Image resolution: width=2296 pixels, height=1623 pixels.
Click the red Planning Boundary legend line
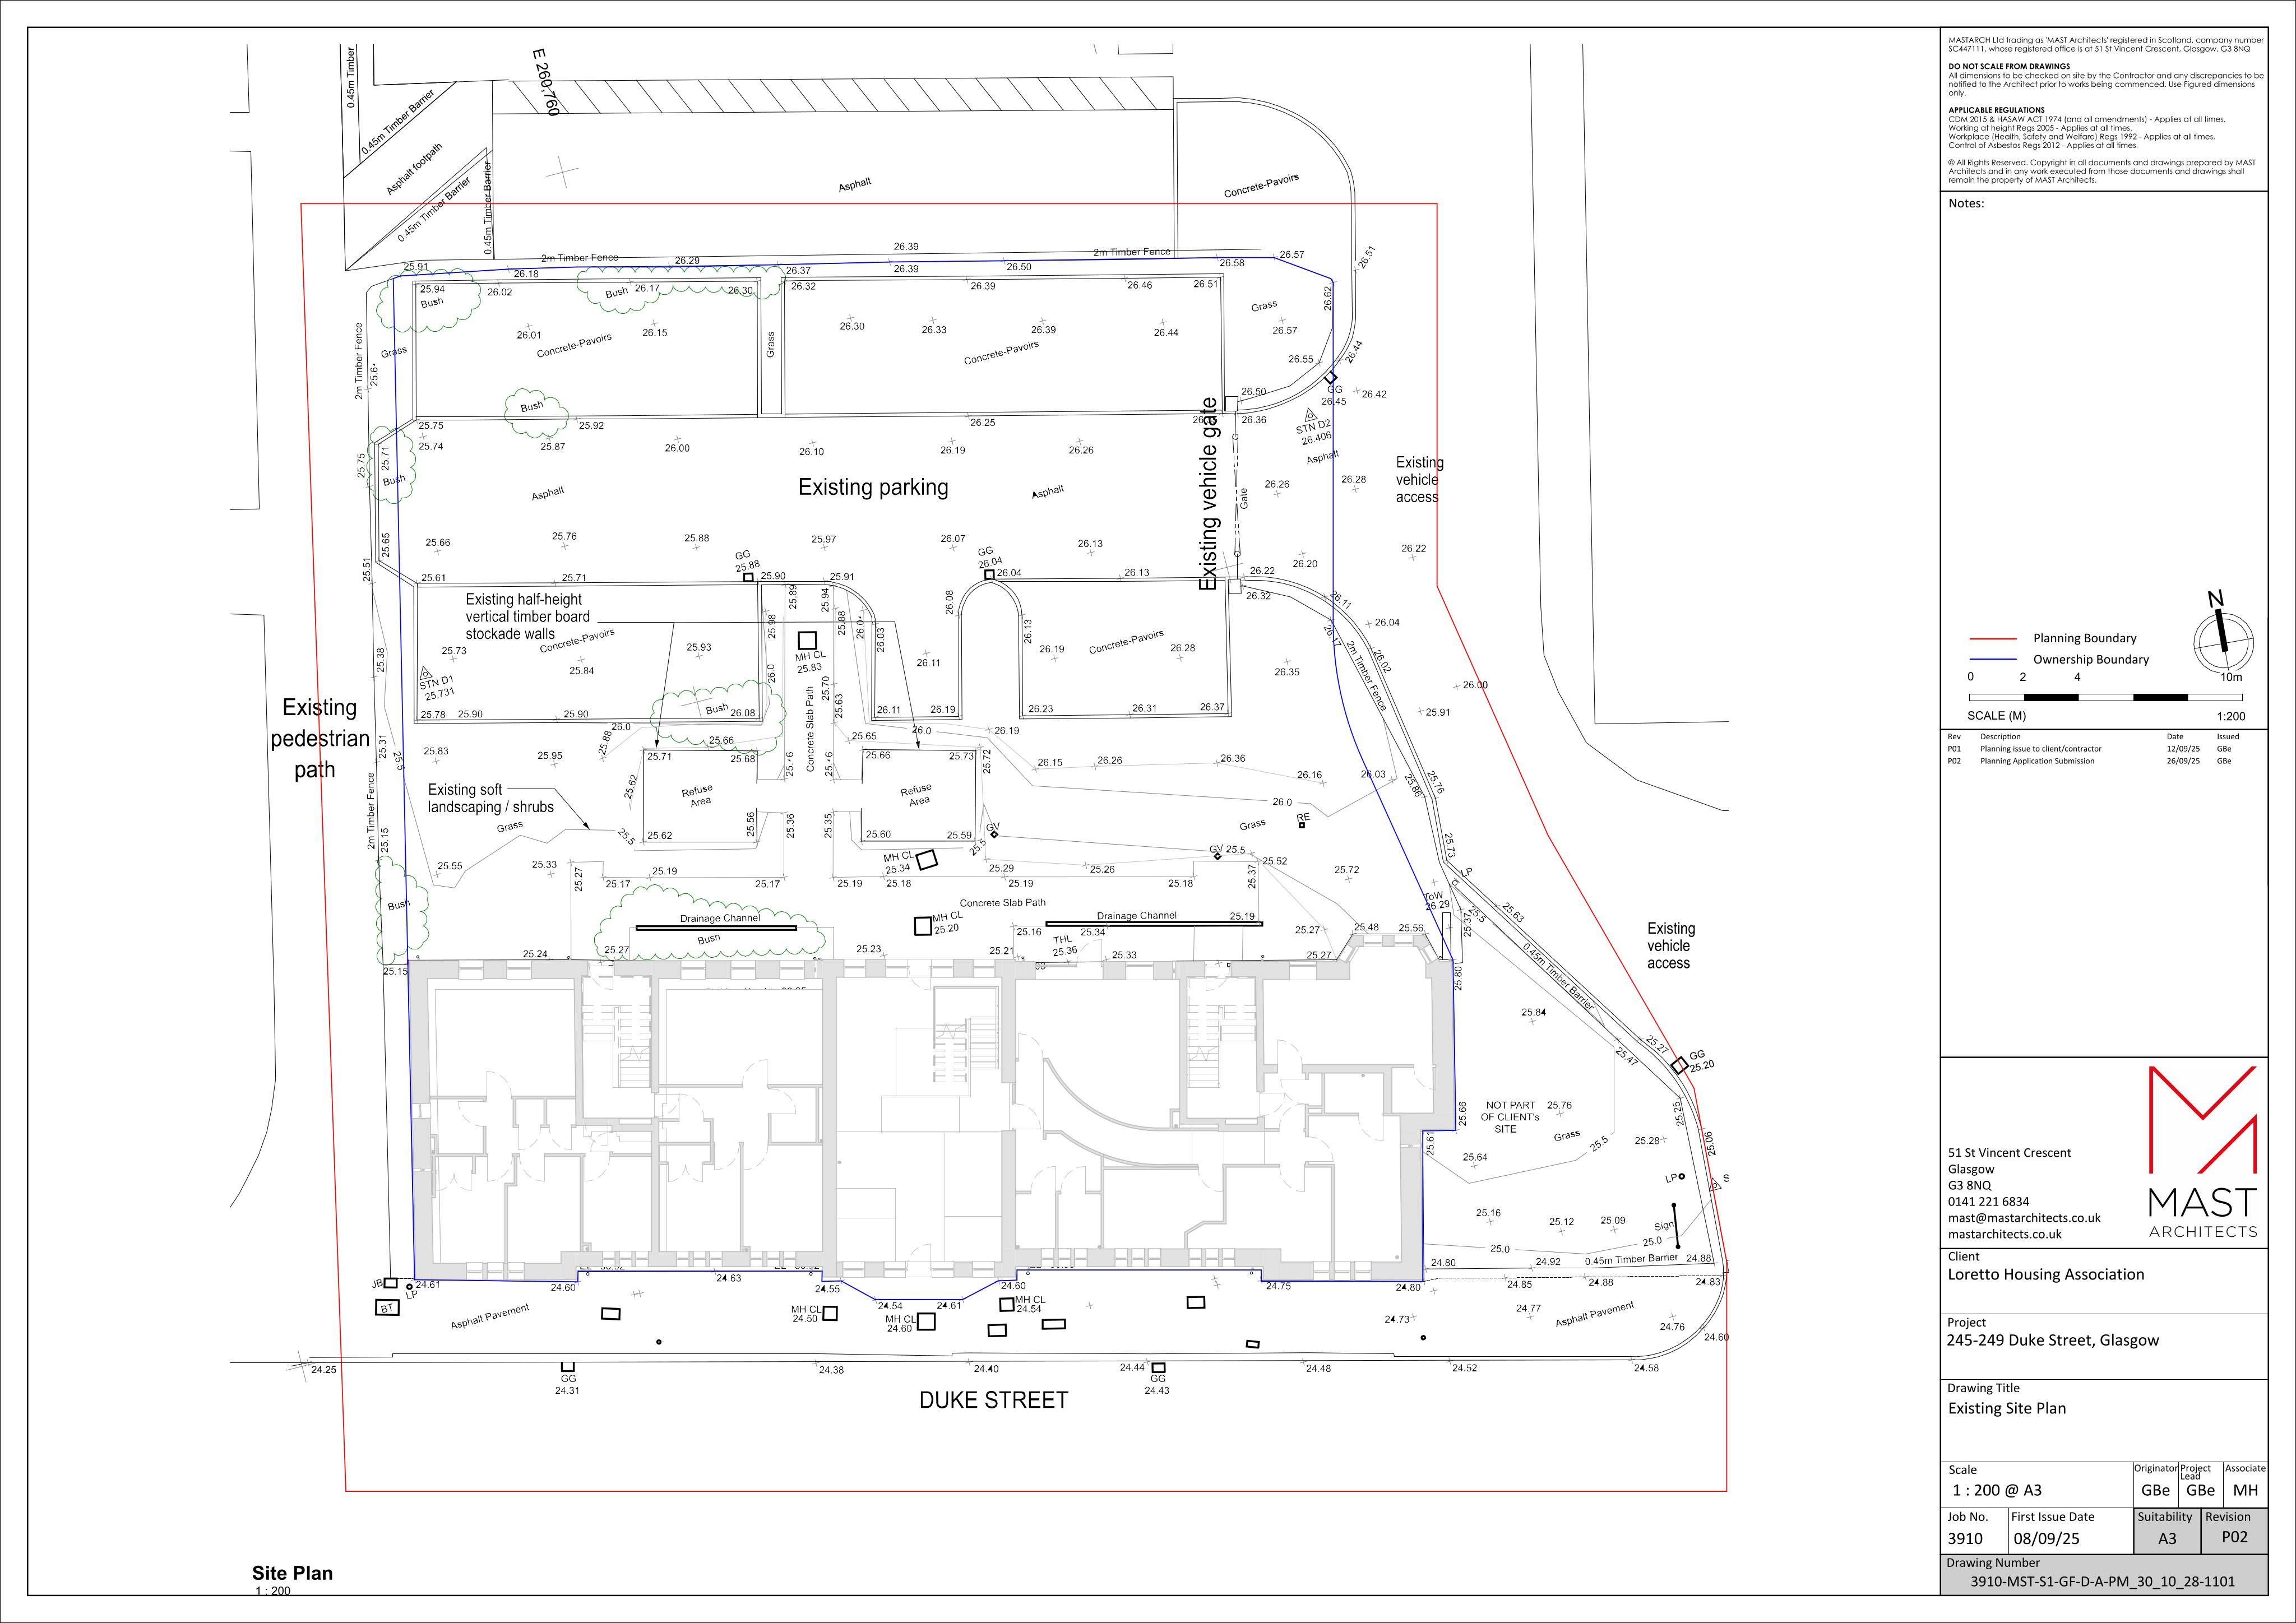1995,638
